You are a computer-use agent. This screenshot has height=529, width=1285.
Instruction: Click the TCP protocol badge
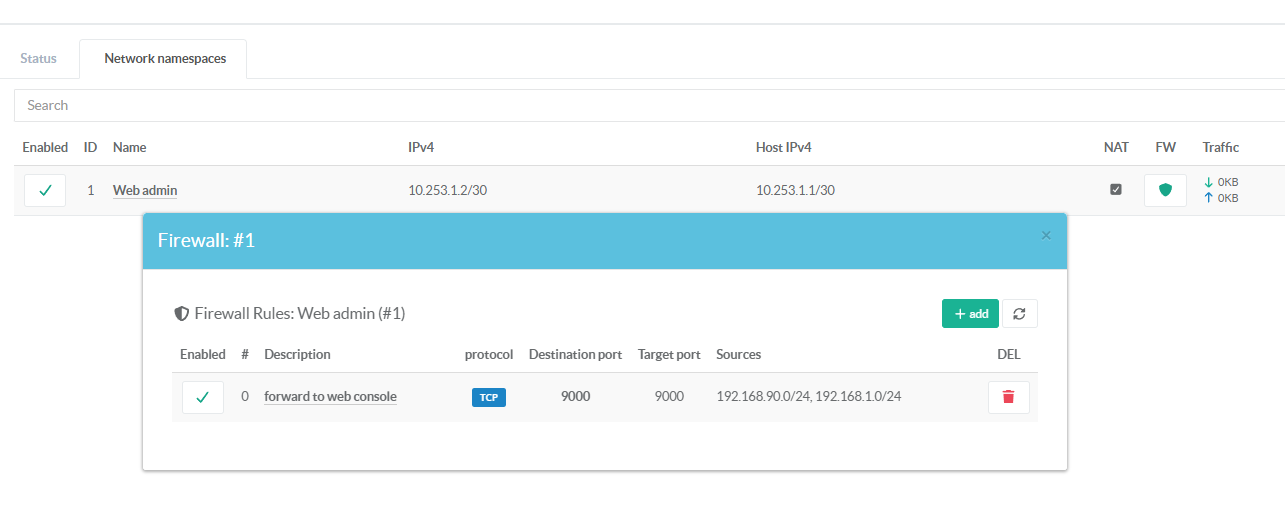pos(489,397)
